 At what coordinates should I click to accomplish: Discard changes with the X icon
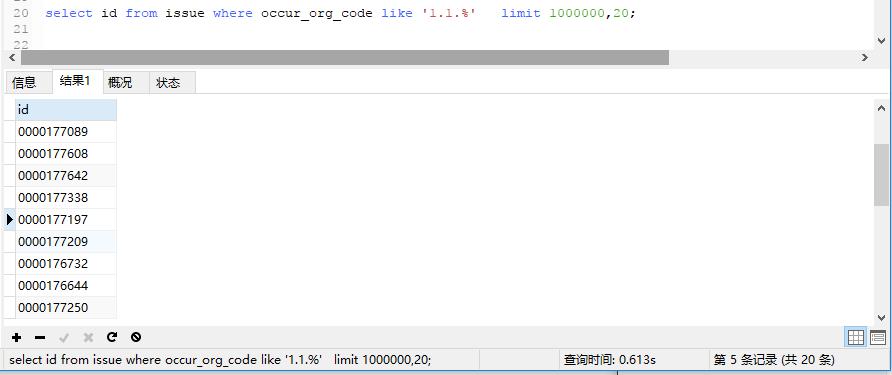pyautogui.click(x=88, y=337)
